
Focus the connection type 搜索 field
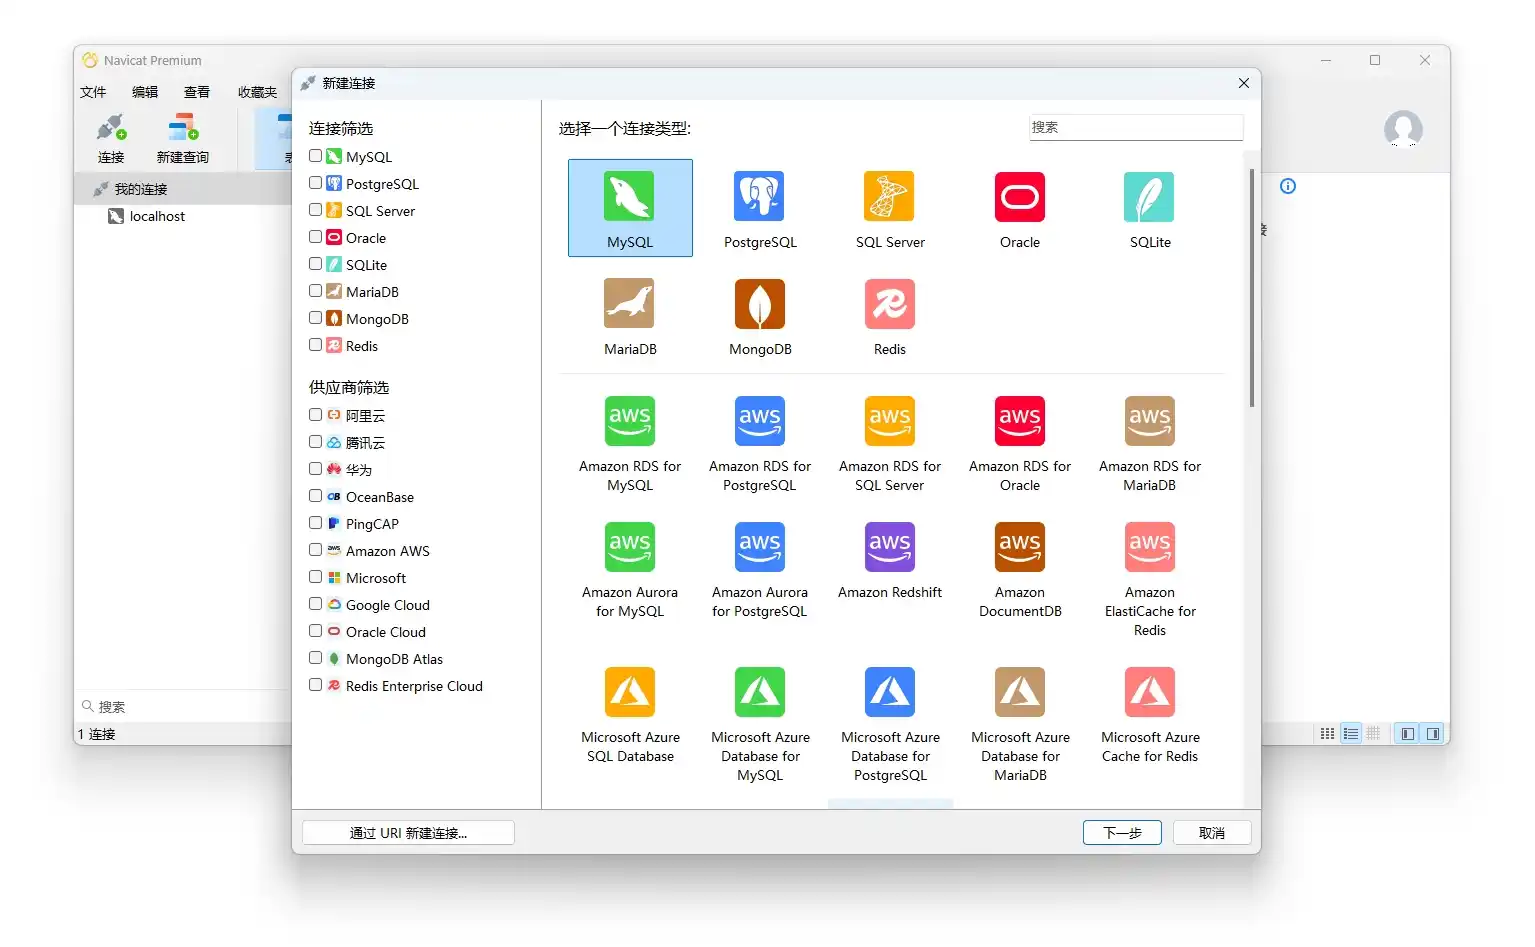[1136, 127]
